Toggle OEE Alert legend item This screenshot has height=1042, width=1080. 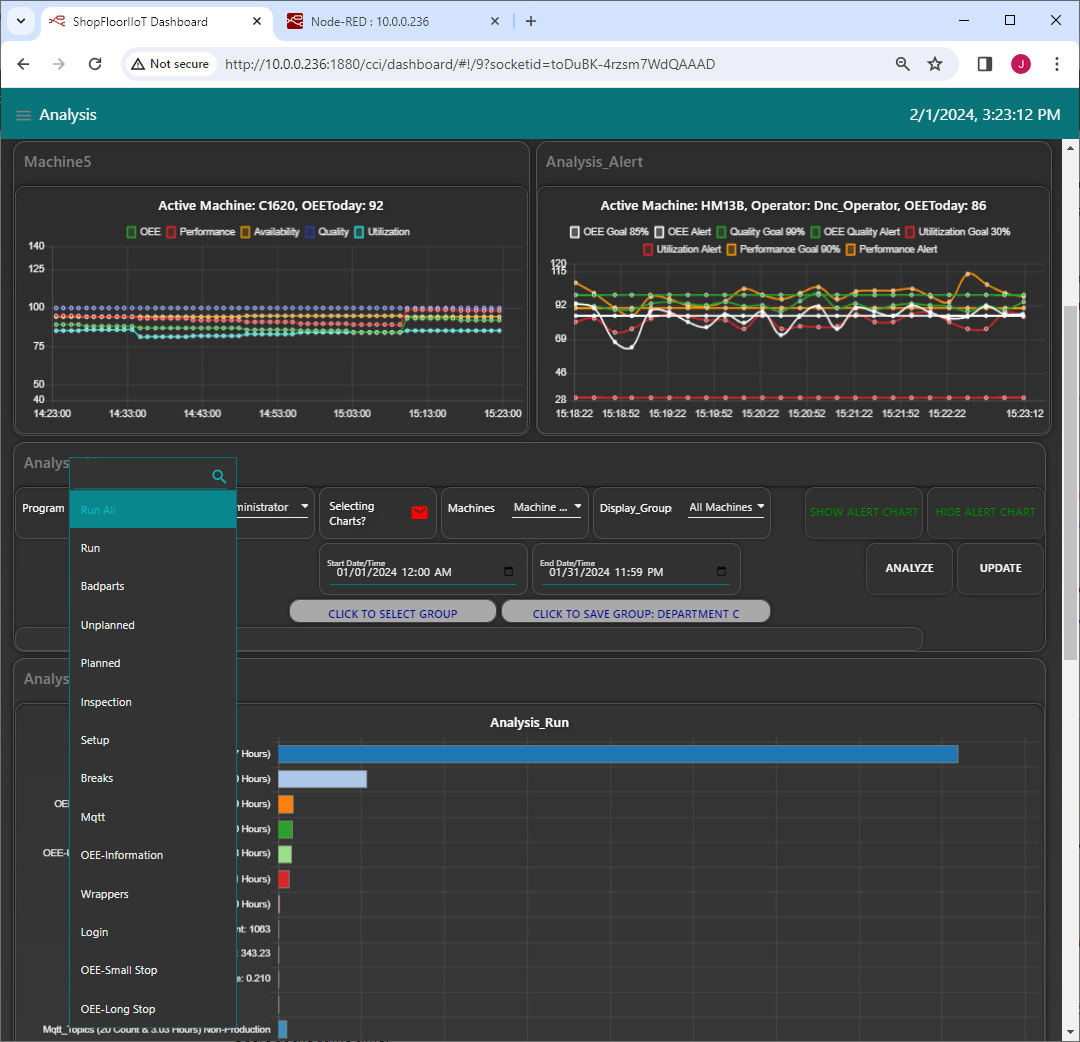(683, 232)
